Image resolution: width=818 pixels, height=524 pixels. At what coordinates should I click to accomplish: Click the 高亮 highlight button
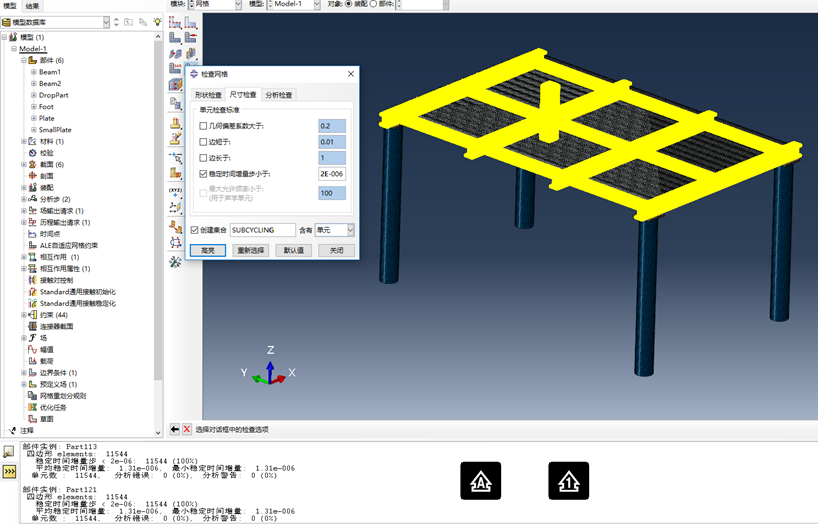coord(207,251)
